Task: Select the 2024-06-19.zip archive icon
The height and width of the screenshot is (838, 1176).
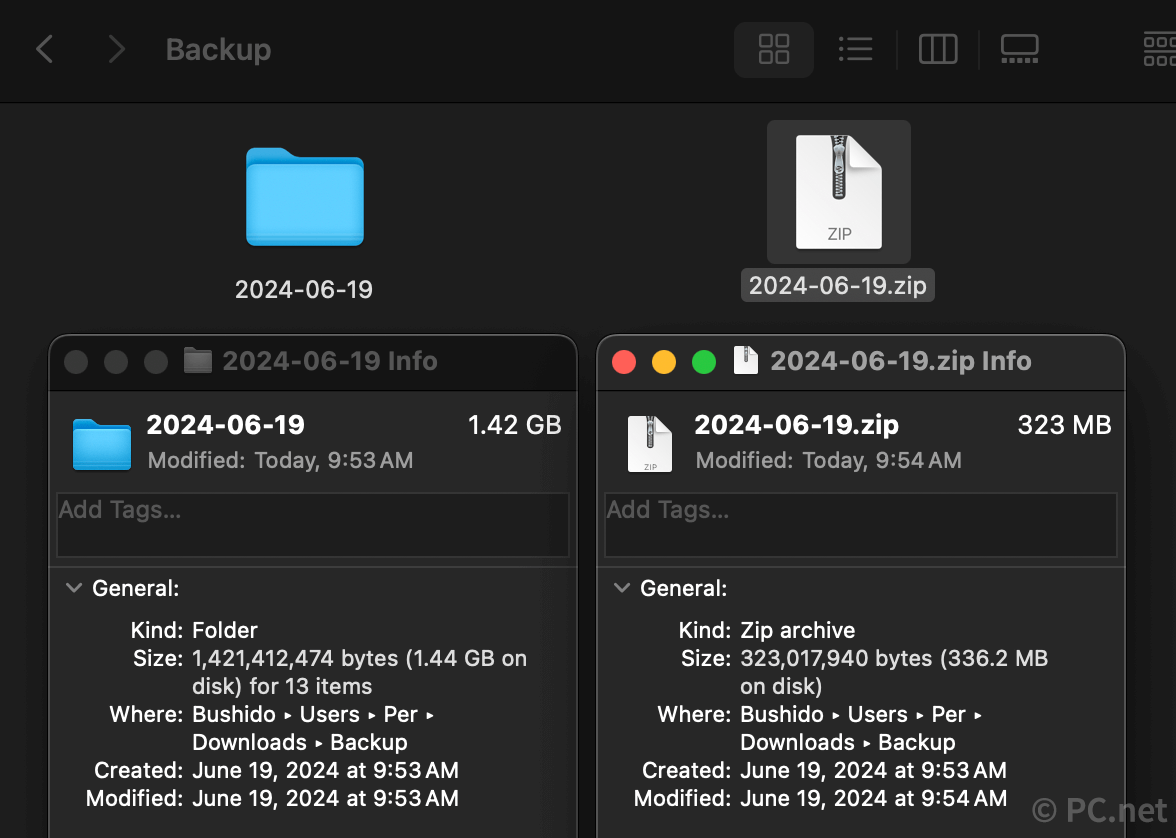Action: 838,192
